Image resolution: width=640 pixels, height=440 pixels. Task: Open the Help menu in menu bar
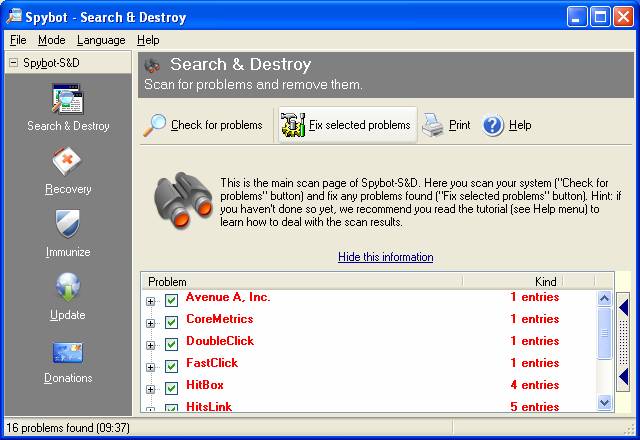pyautogui.click(x=148, y=40)
